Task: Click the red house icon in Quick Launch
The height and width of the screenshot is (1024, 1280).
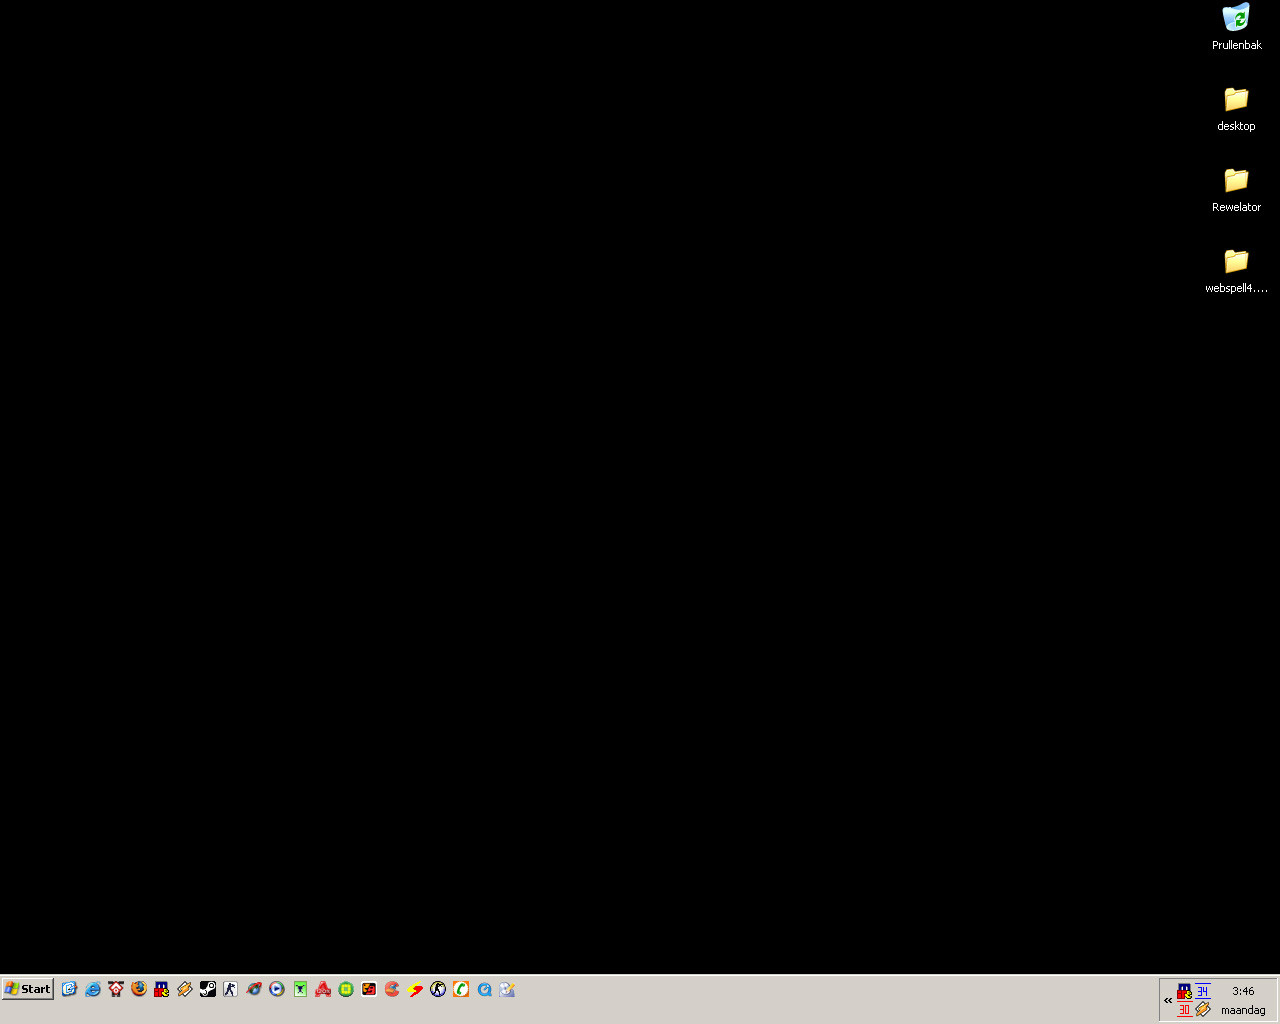Action: pyautogui.click(x=116, y=989)
